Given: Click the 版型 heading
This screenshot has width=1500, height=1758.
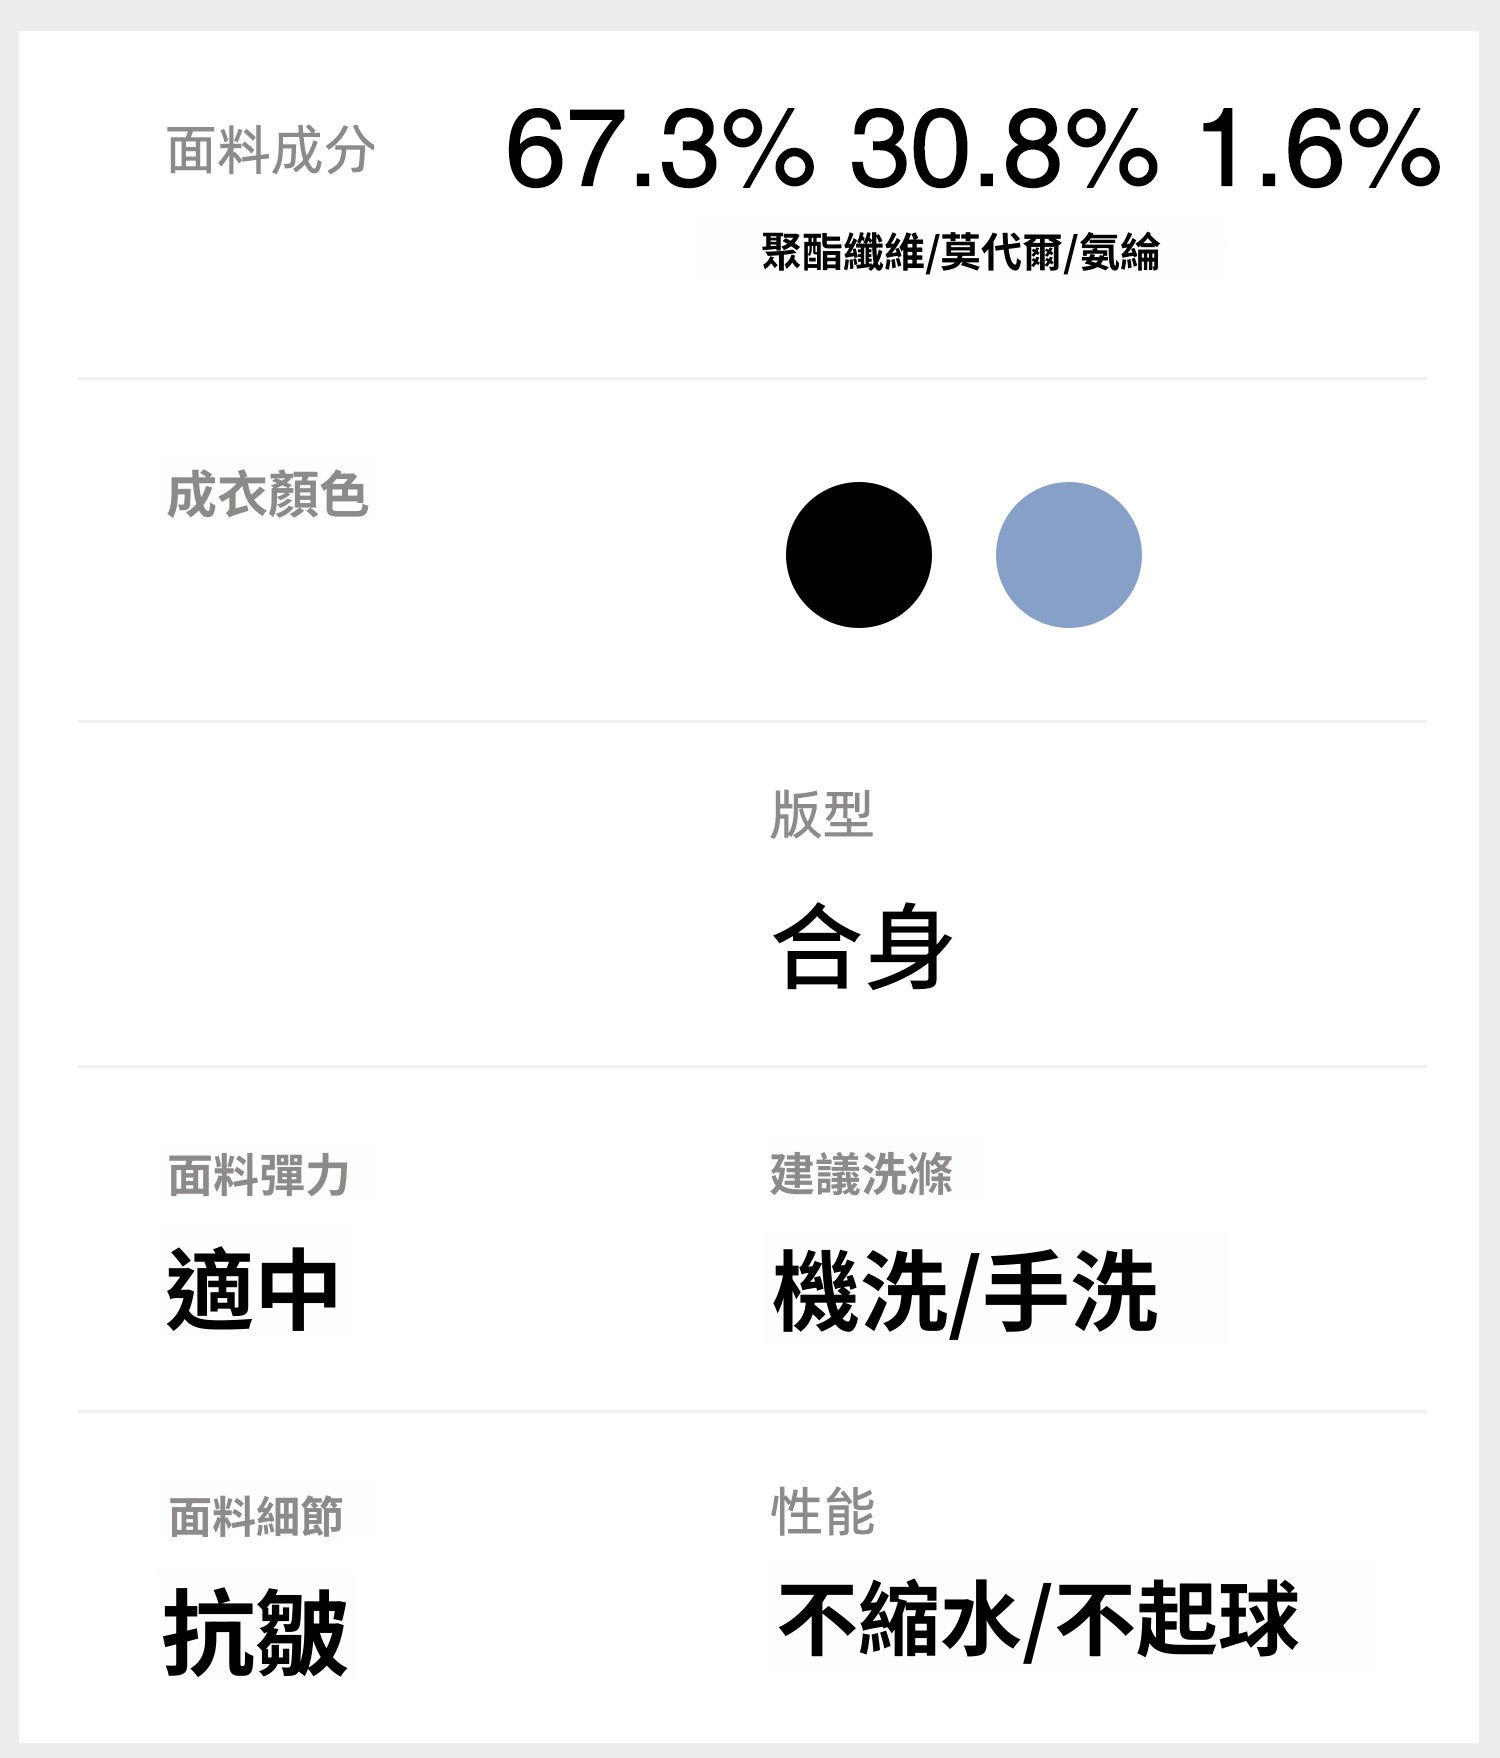Looking at the screenshot, I should point(821,814).
